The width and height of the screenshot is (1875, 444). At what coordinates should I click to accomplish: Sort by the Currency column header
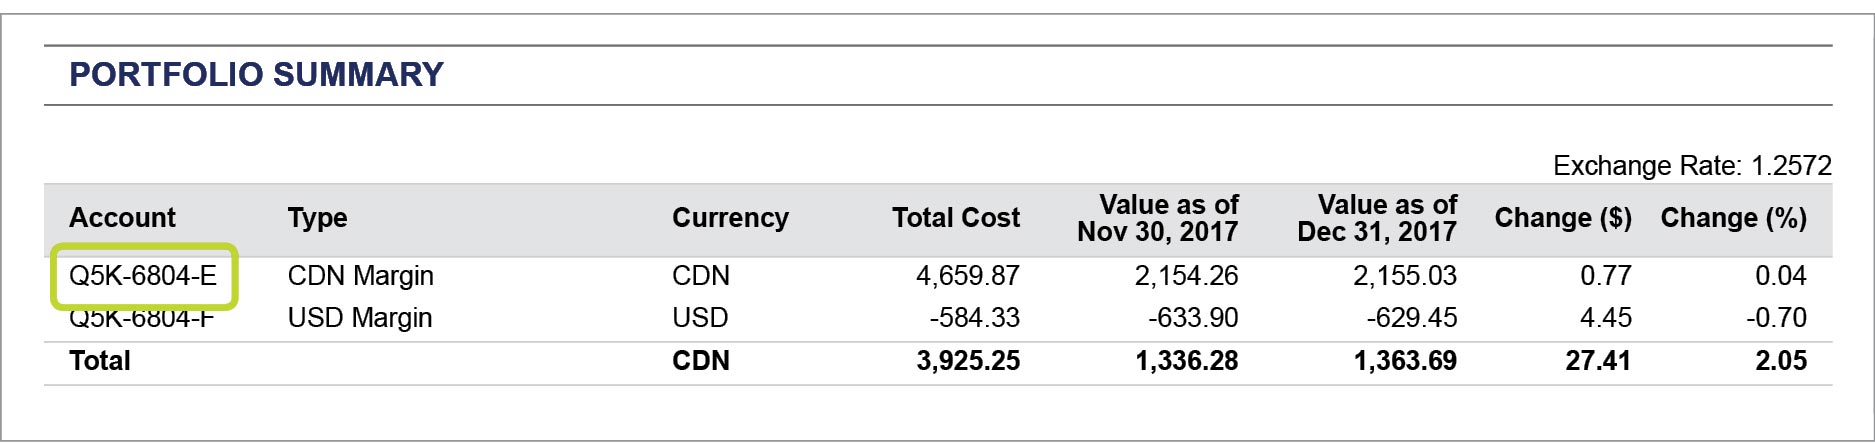pyautogui.click(x=730, y=218)
